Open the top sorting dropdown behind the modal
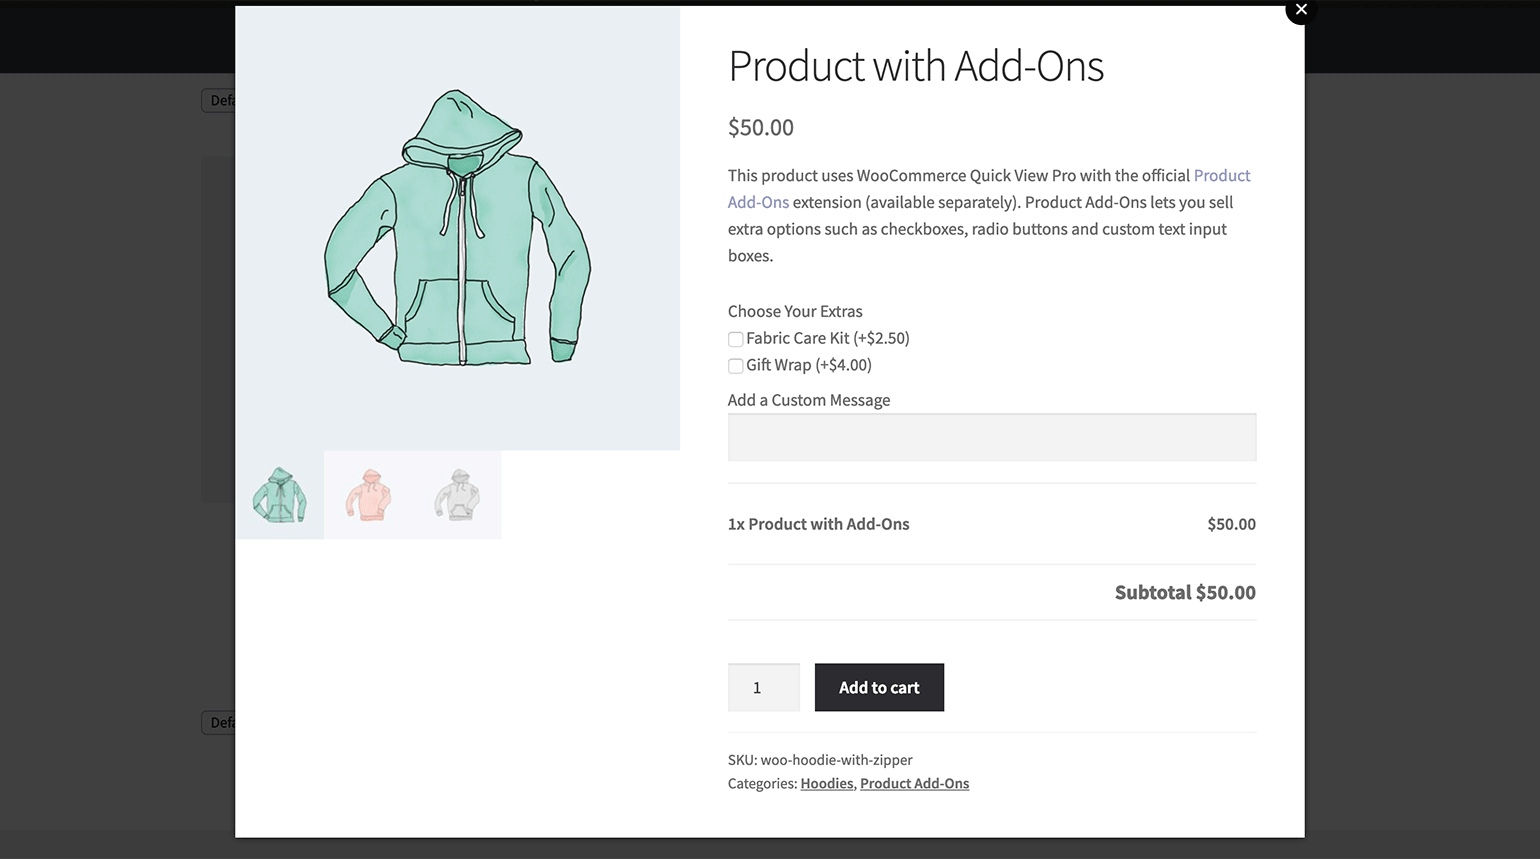The width and height of the screenshot is (1540, 859). [218, 101]
